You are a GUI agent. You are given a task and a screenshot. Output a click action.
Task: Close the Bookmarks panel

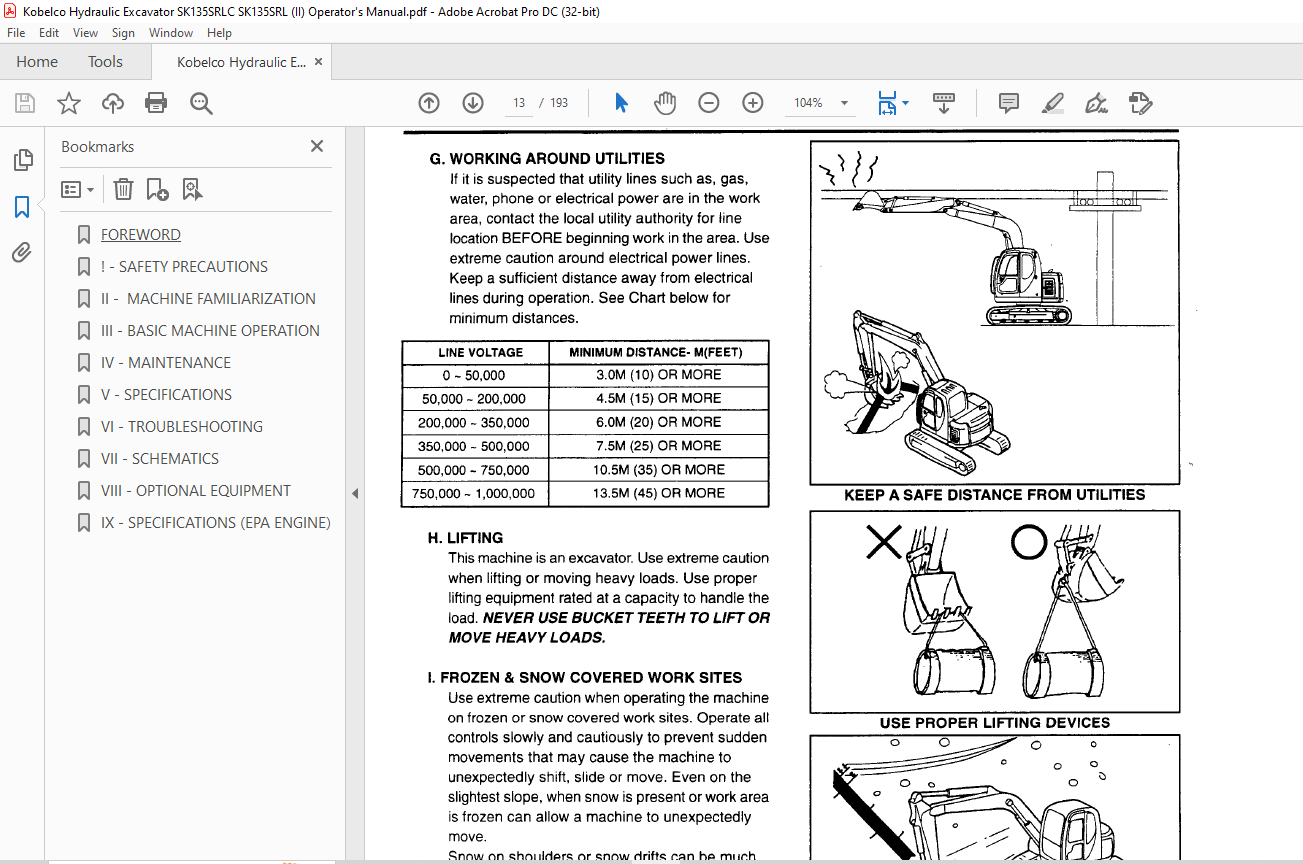coord(317,146)
